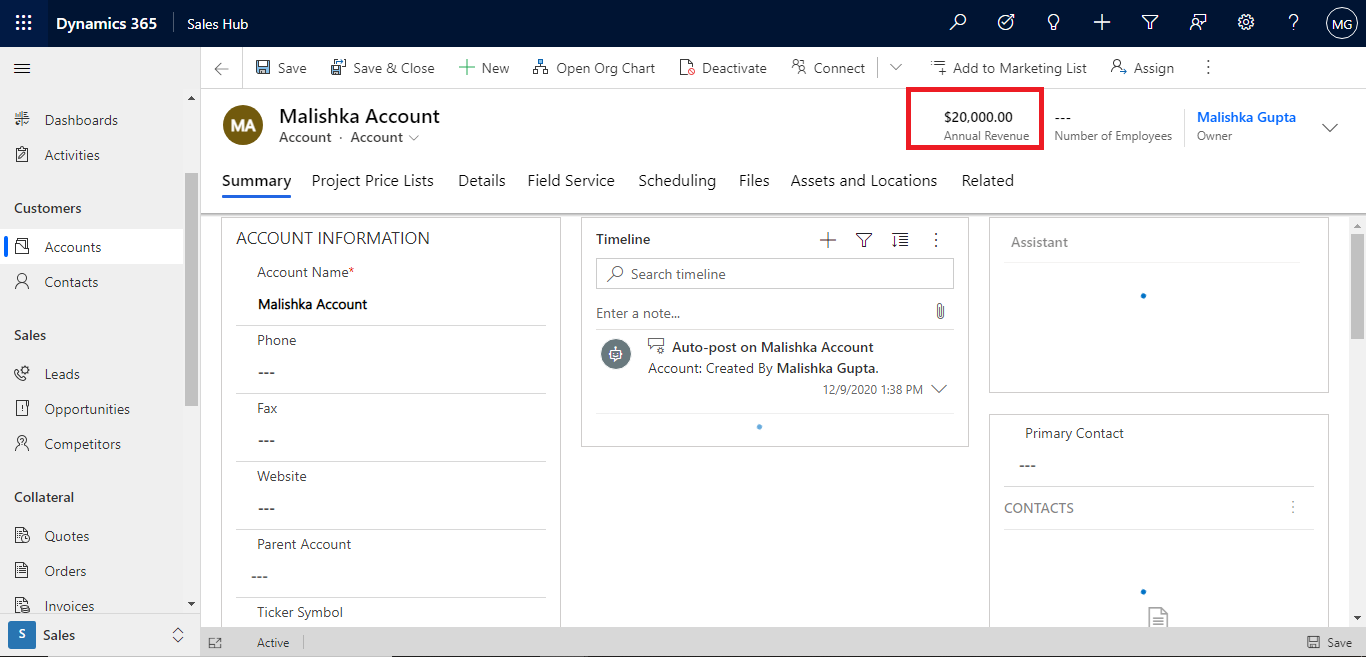
Task: Expand the Sales area switcher at sidebar bottom
Action: (x=177, y=635)
